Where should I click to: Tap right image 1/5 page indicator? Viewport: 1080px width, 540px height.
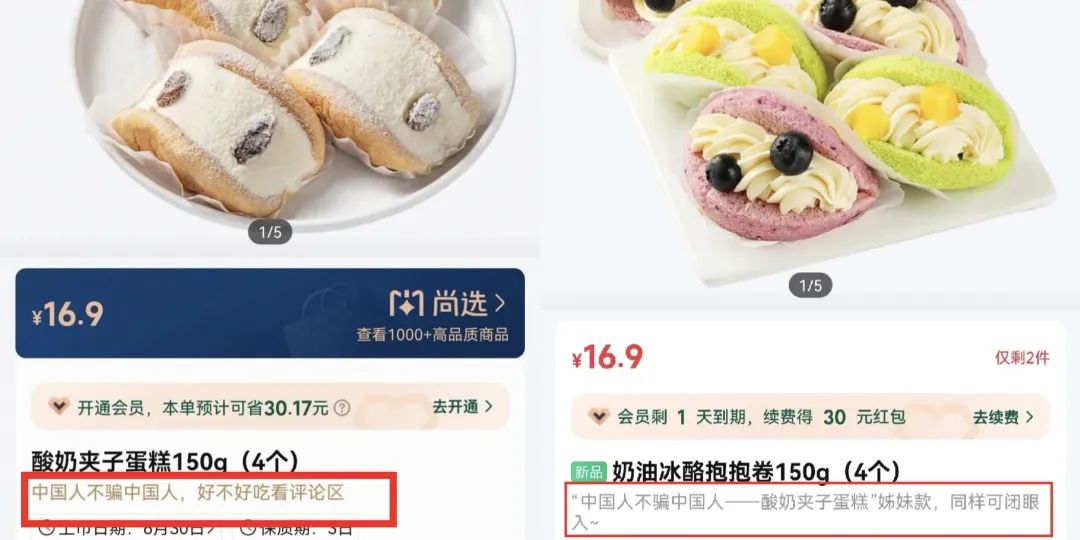click(810, 284)
